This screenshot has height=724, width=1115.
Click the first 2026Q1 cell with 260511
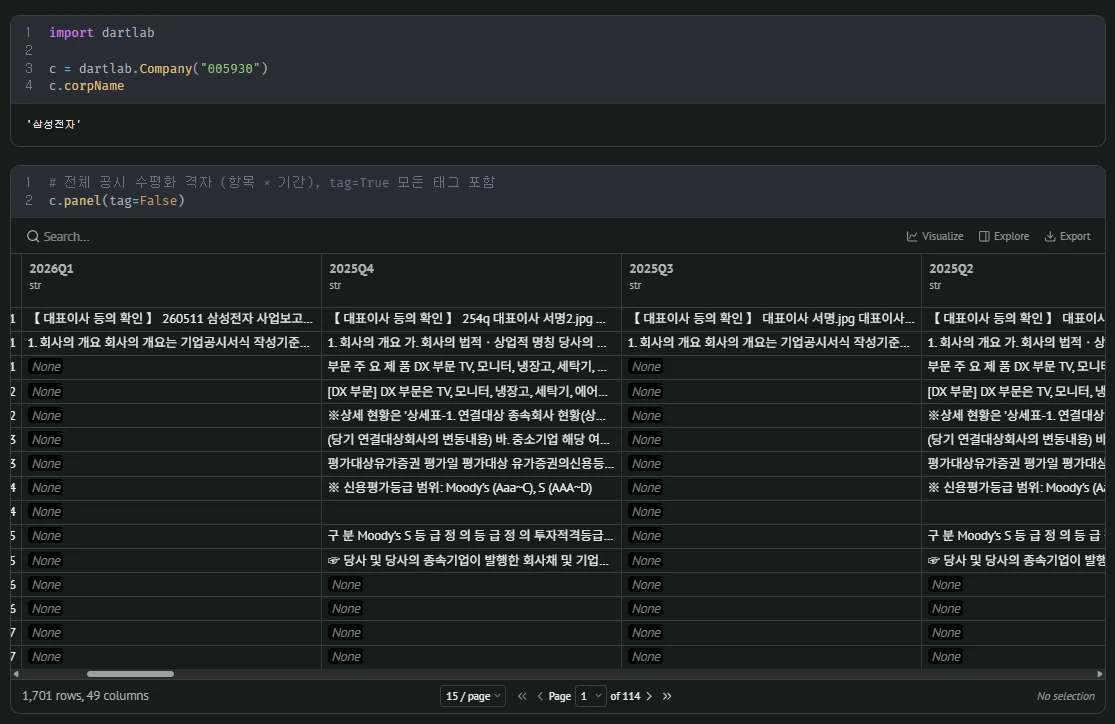(171, 319)
